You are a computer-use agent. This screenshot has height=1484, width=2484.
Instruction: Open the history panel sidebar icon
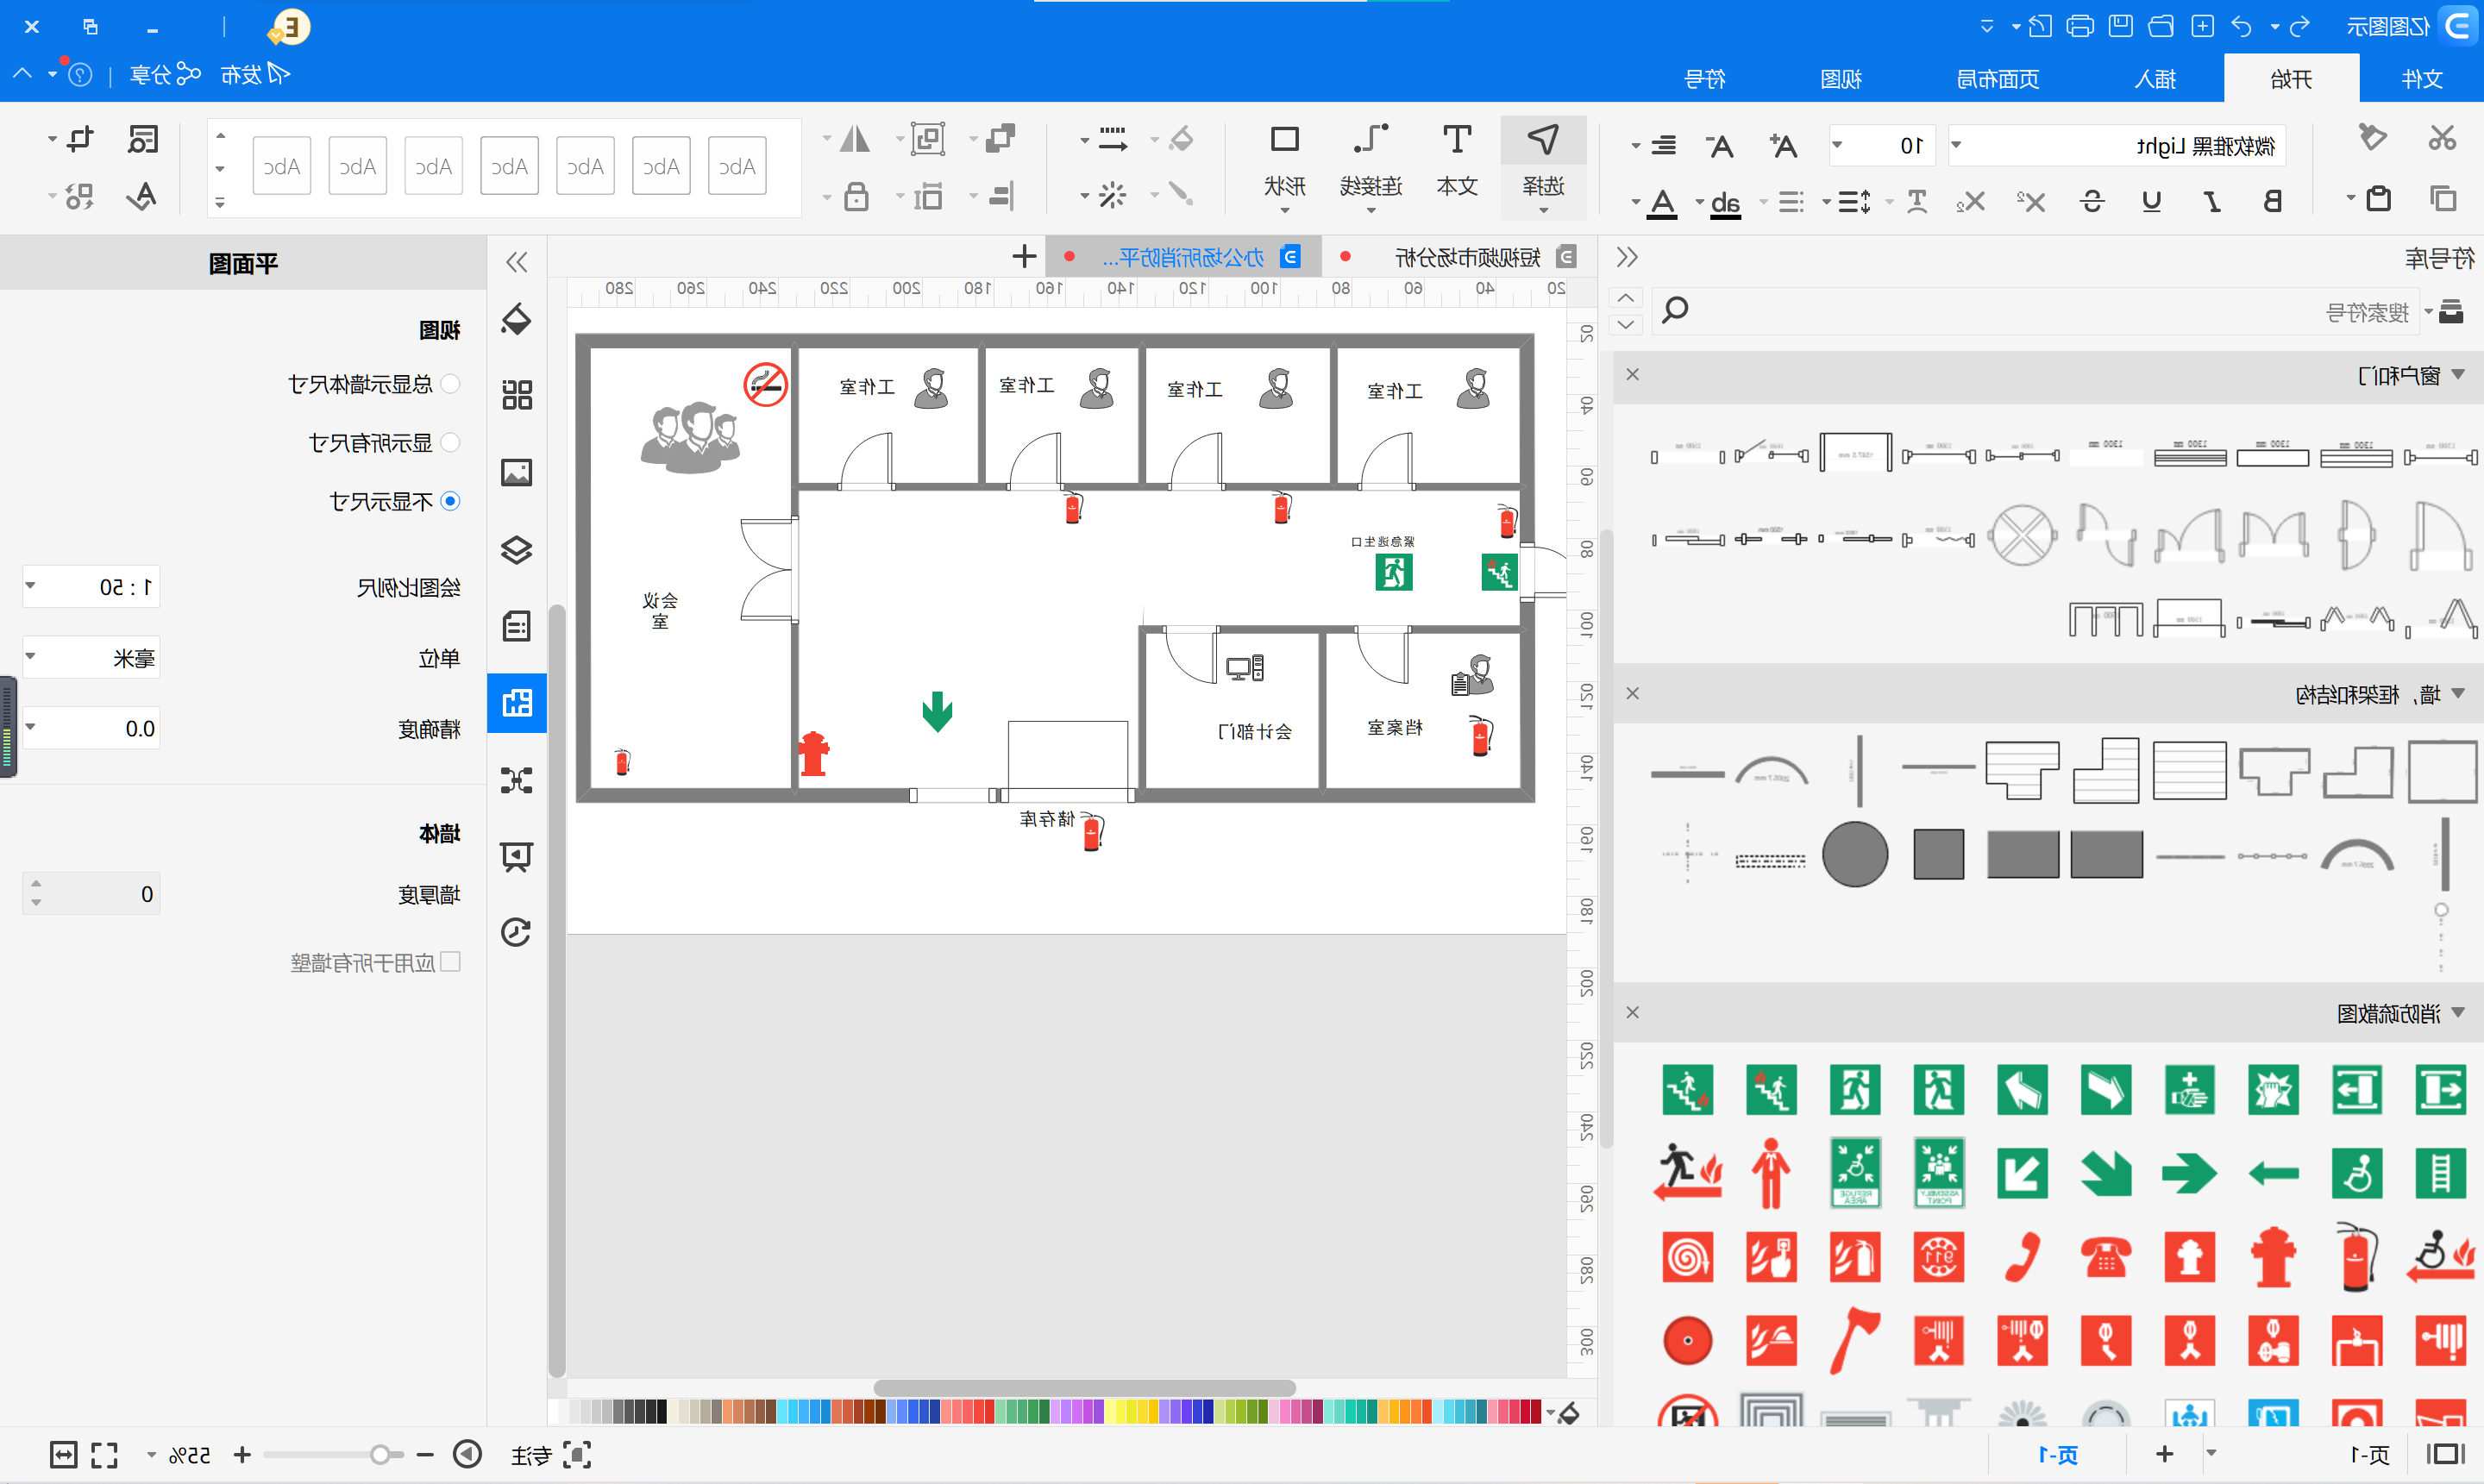tap(516, 932)
